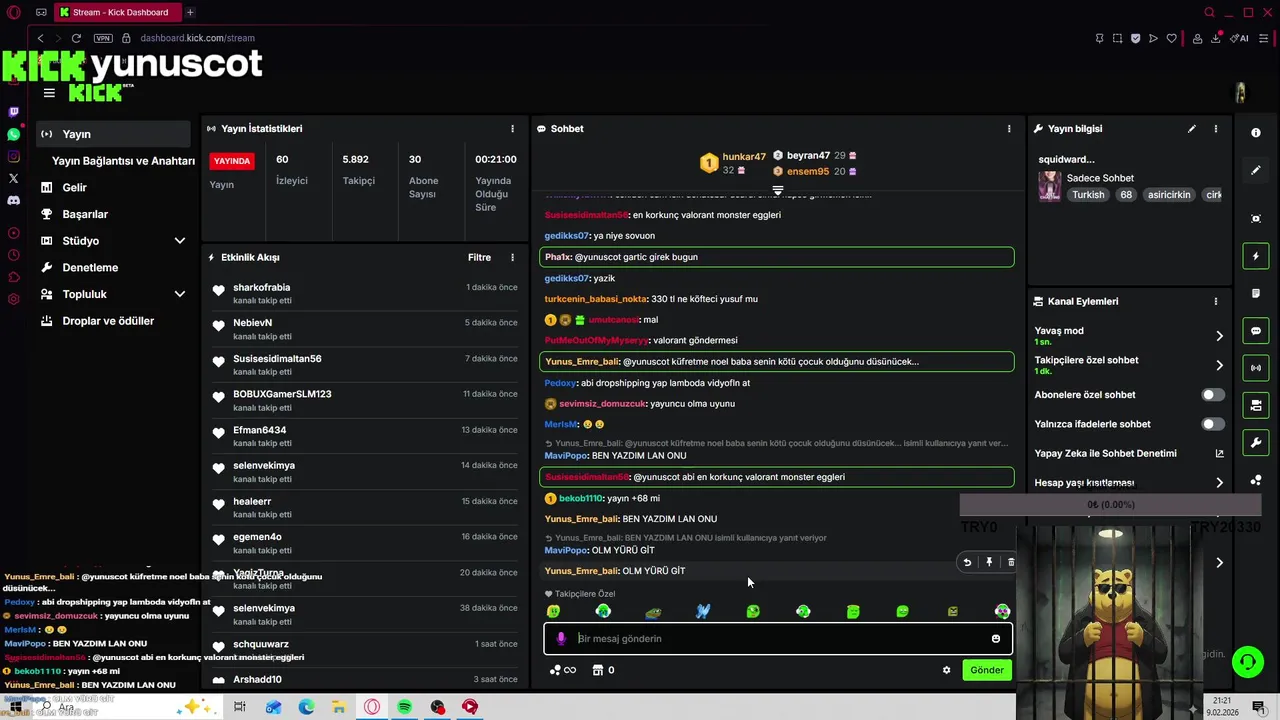Image resolution: width=1280 pixels, height=720 pixels.
Task: Open options menu of Etkinlik Akışı panel
Action: [512, 257]
